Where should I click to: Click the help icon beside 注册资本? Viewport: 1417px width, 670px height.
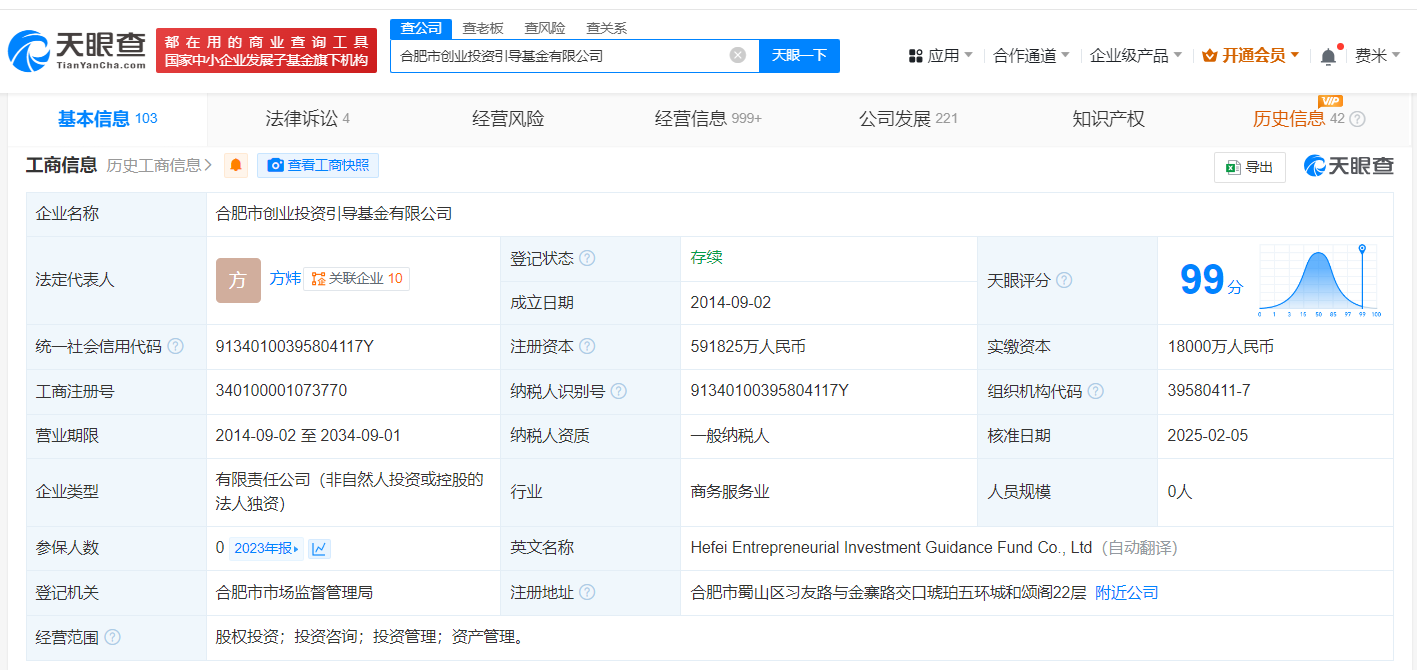click(x=587, y=346)
